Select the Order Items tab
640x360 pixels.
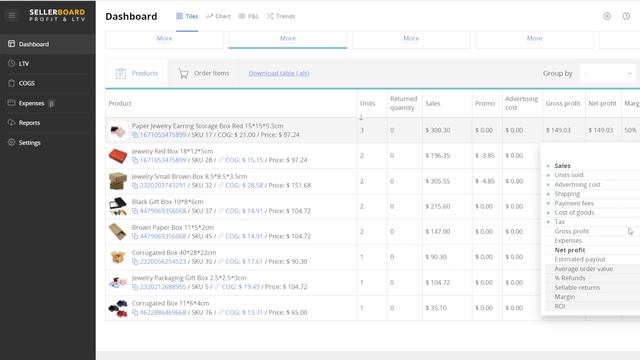click(x=203, y=73)
